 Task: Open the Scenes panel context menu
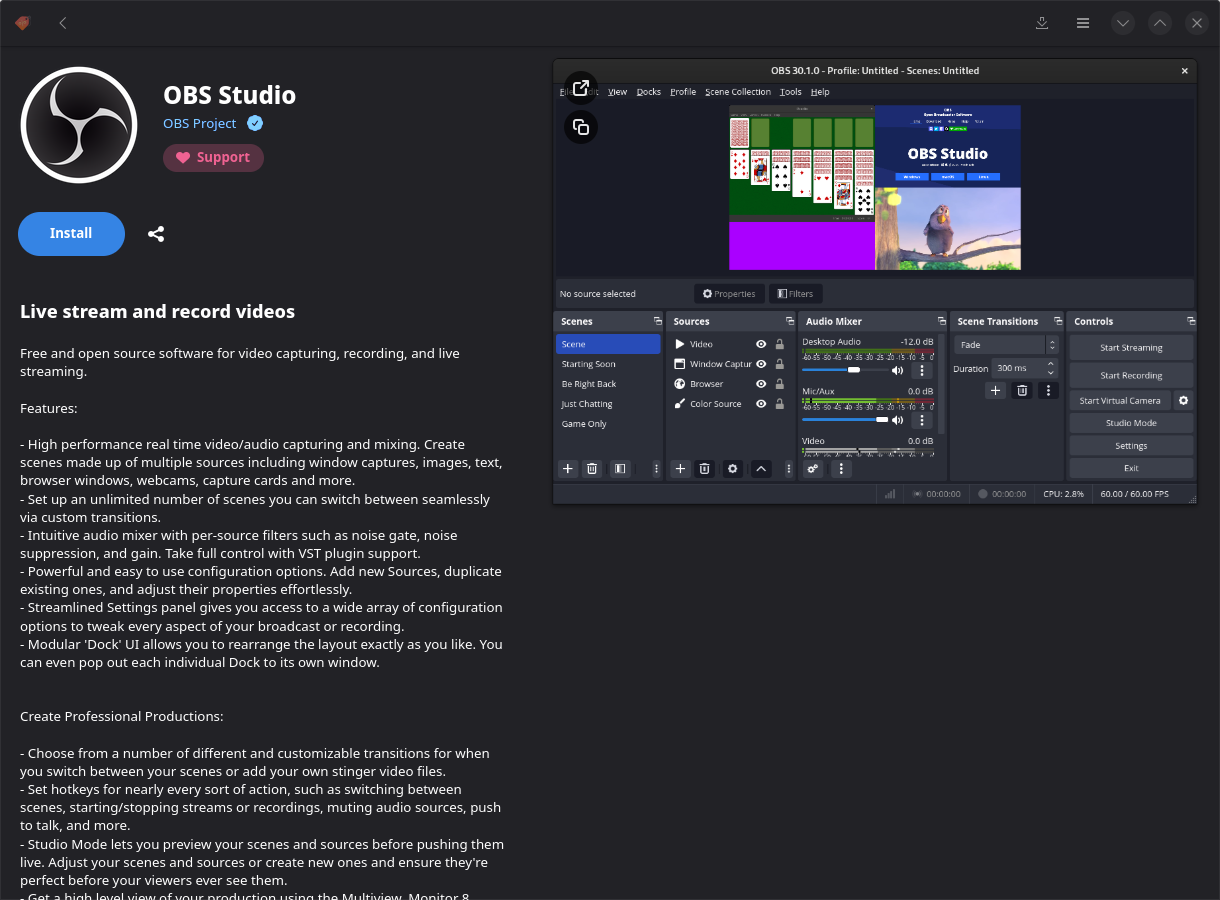[x=656, y=468]
